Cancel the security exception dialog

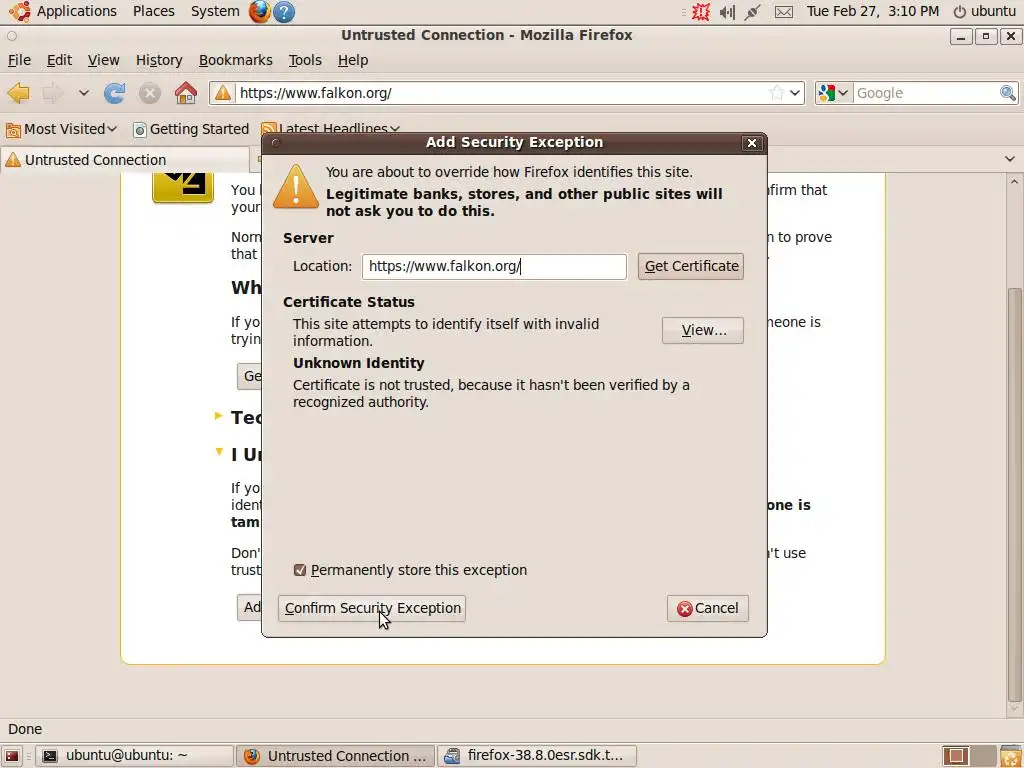pos(708,609)
